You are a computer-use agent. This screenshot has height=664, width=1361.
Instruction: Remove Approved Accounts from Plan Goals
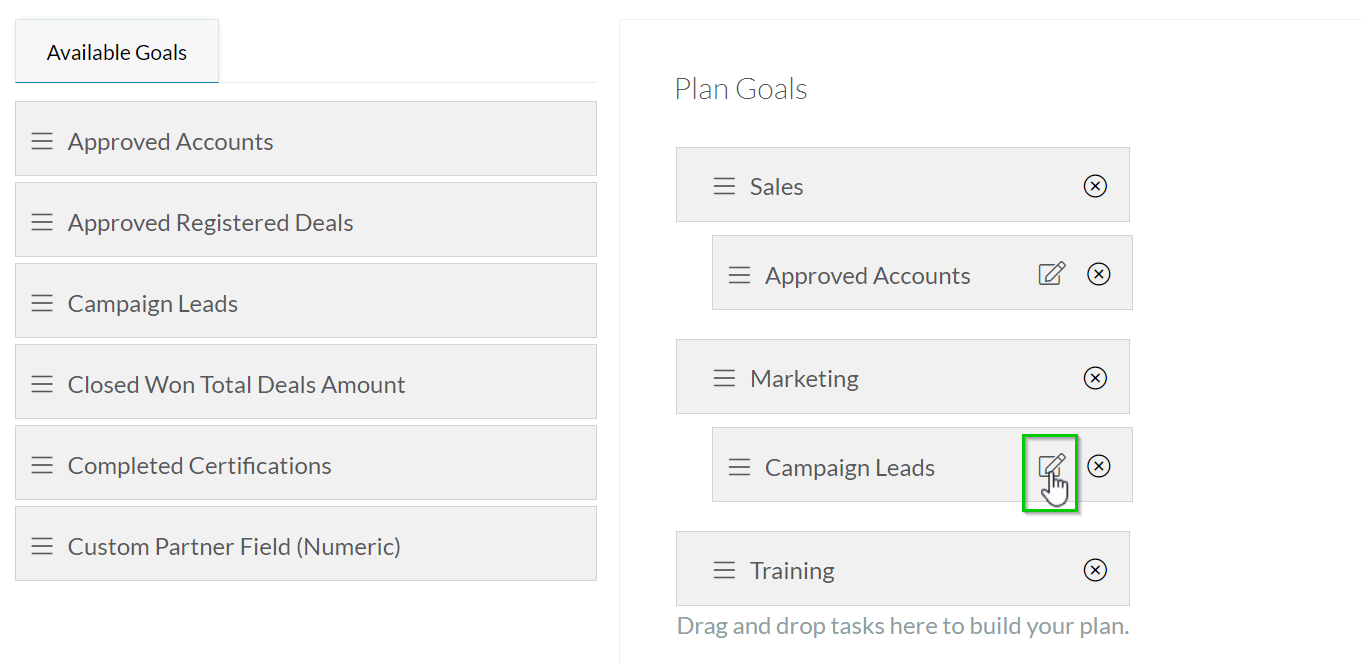(x=1098, y=273)
